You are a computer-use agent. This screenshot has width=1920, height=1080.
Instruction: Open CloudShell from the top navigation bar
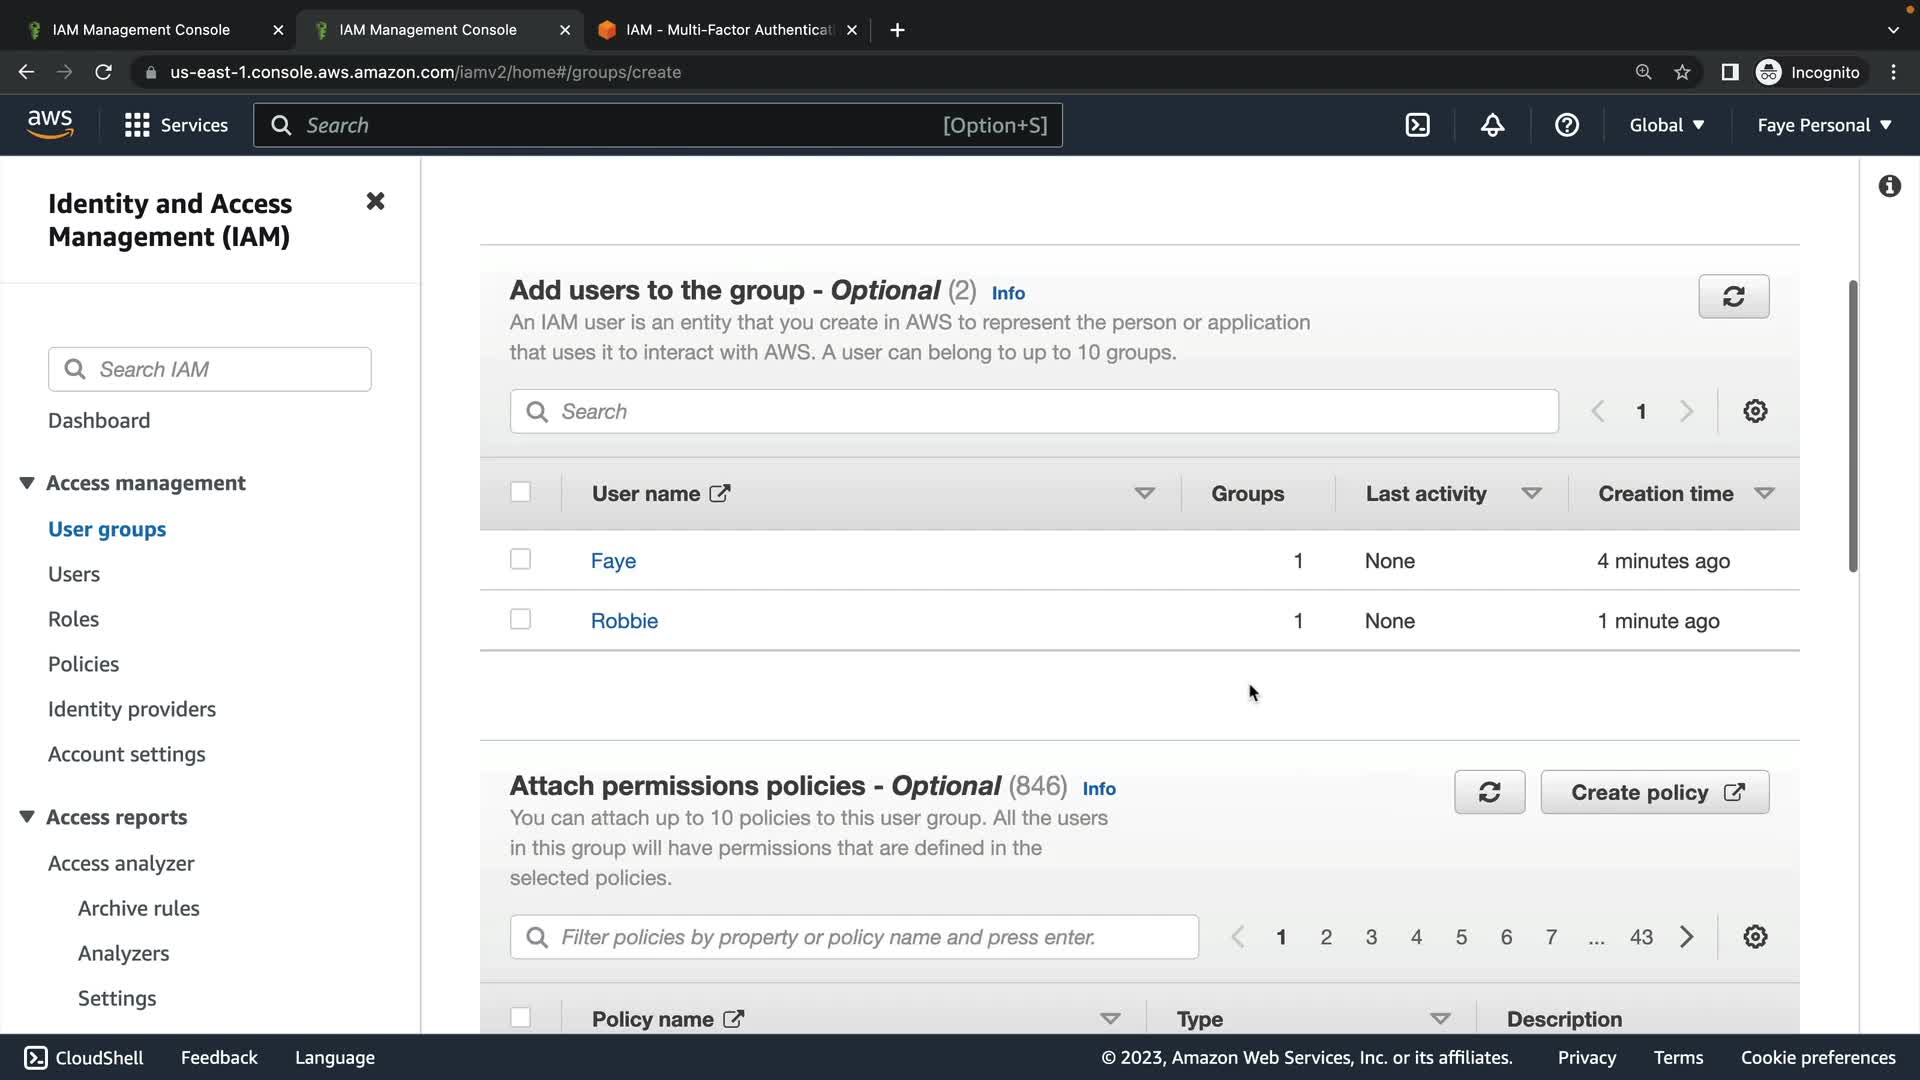[x=1417, y=125]
